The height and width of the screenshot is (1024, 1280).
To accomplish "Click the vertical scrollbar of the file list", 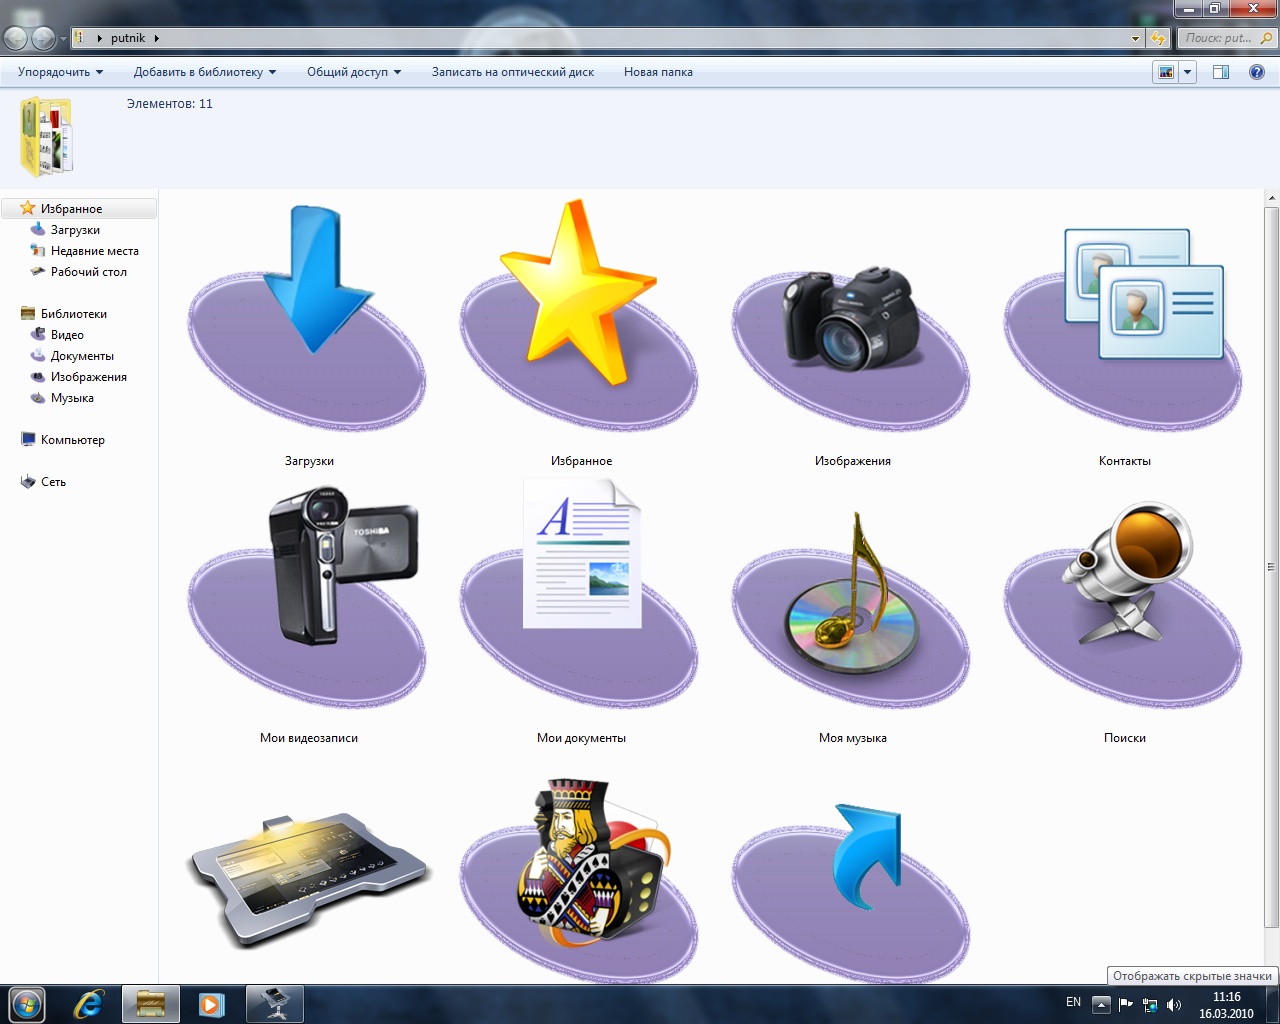I will [1271, 568].
